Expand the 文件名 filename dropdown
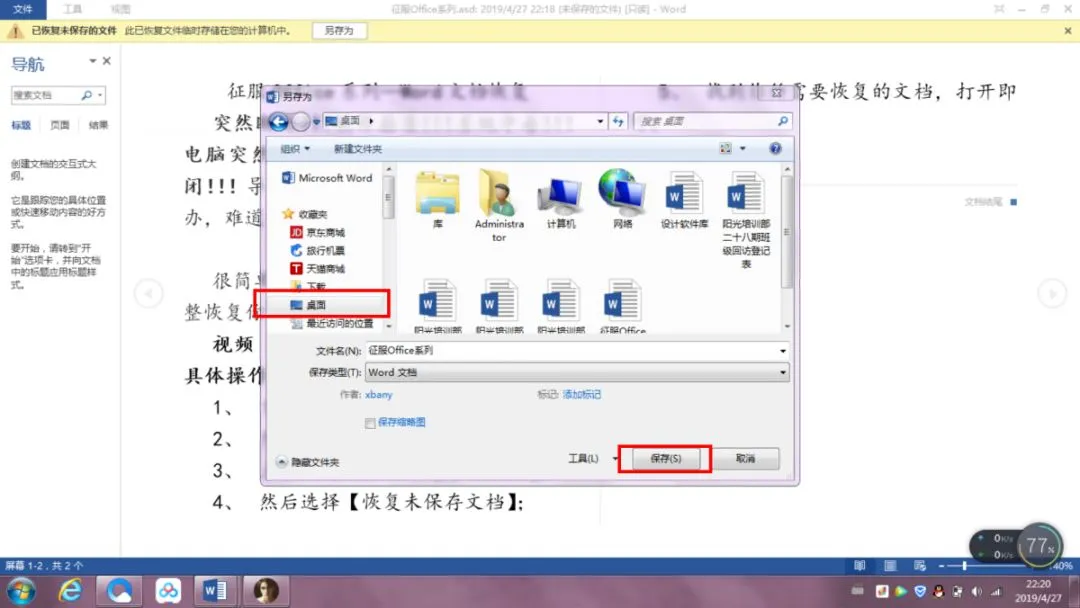The image size is (1080, 608). pos(782,350)
